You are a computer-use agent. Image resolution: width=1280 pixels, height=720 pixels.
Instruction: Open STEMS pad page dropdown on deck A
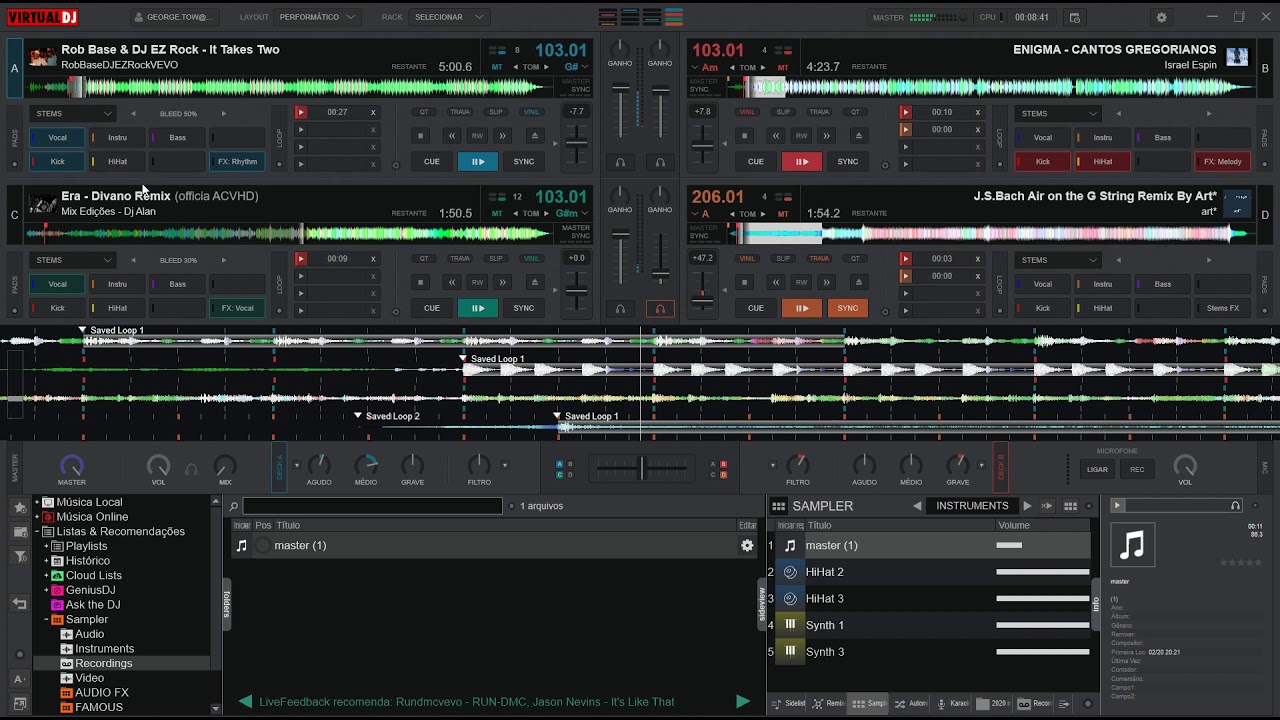pyautogui.click(x=74, y=113)
